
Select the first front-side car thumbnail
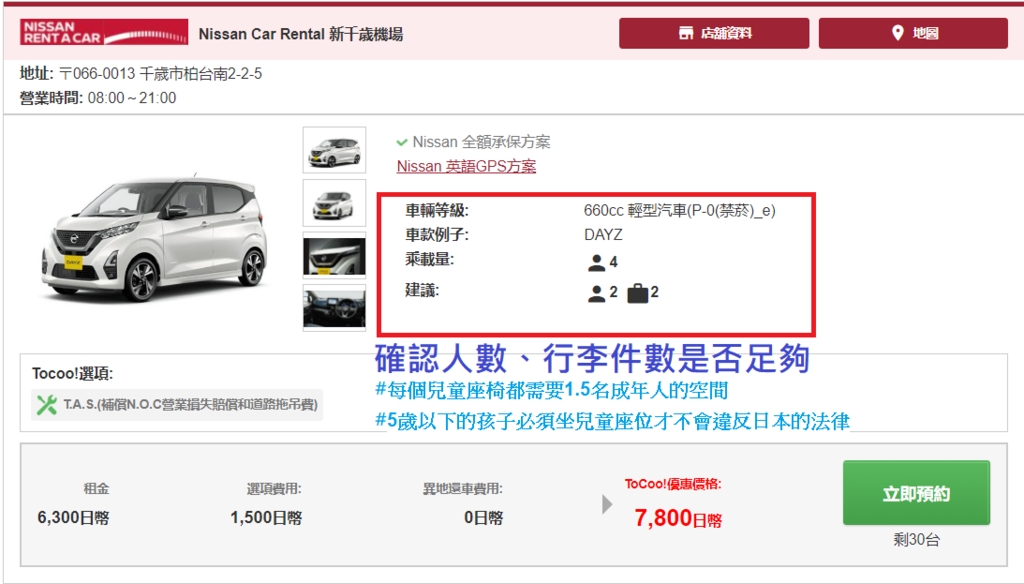tap(334, 150)
